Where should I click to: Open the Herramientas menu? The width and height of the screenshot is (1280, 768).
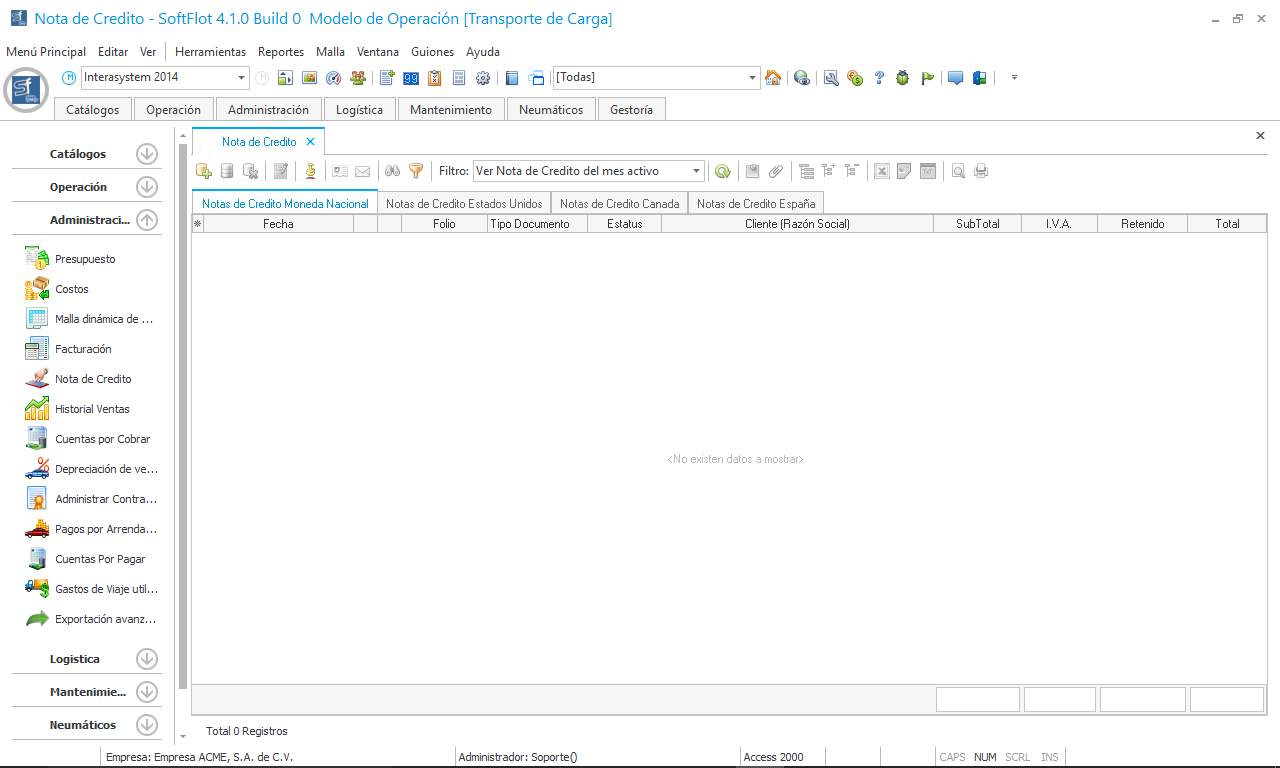(210, 52)
